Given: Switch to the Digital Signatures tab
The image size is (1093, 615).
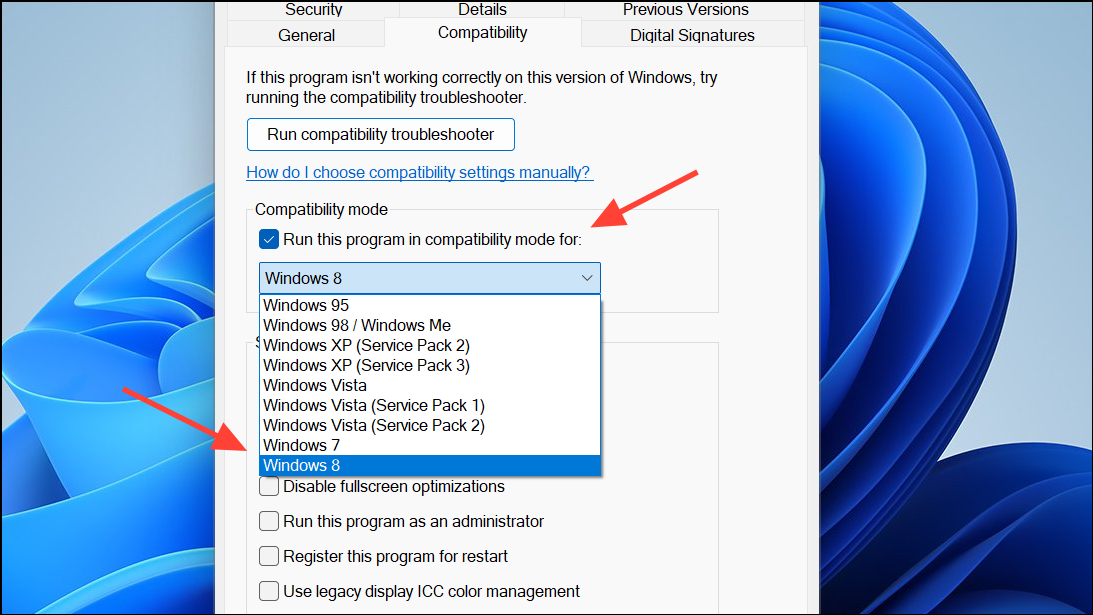Looking at the screenshot, I should [x=693, y=34].
